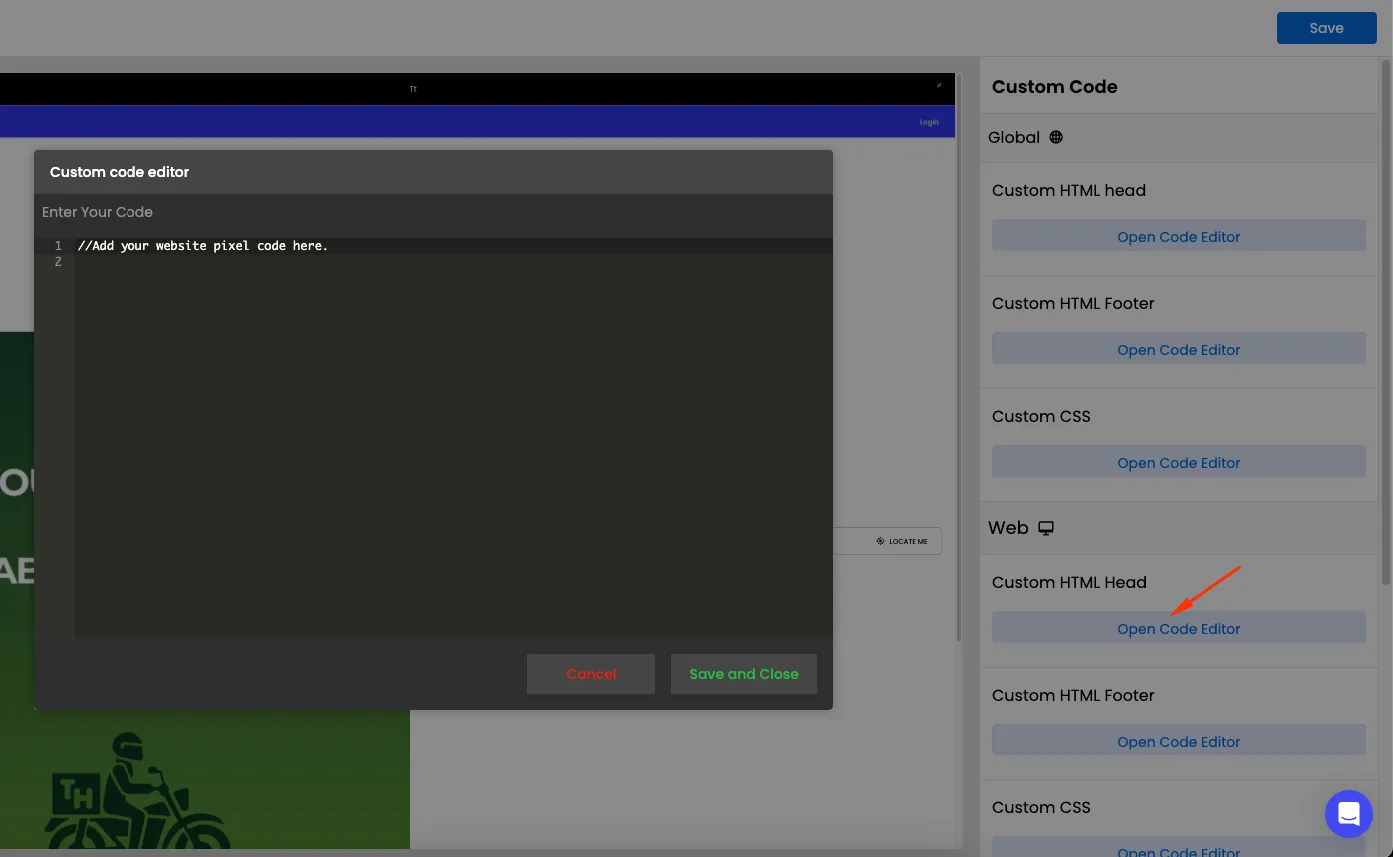
Task: Open Code Editor for Web Custom HTML Head
Action: point(1178,629)
